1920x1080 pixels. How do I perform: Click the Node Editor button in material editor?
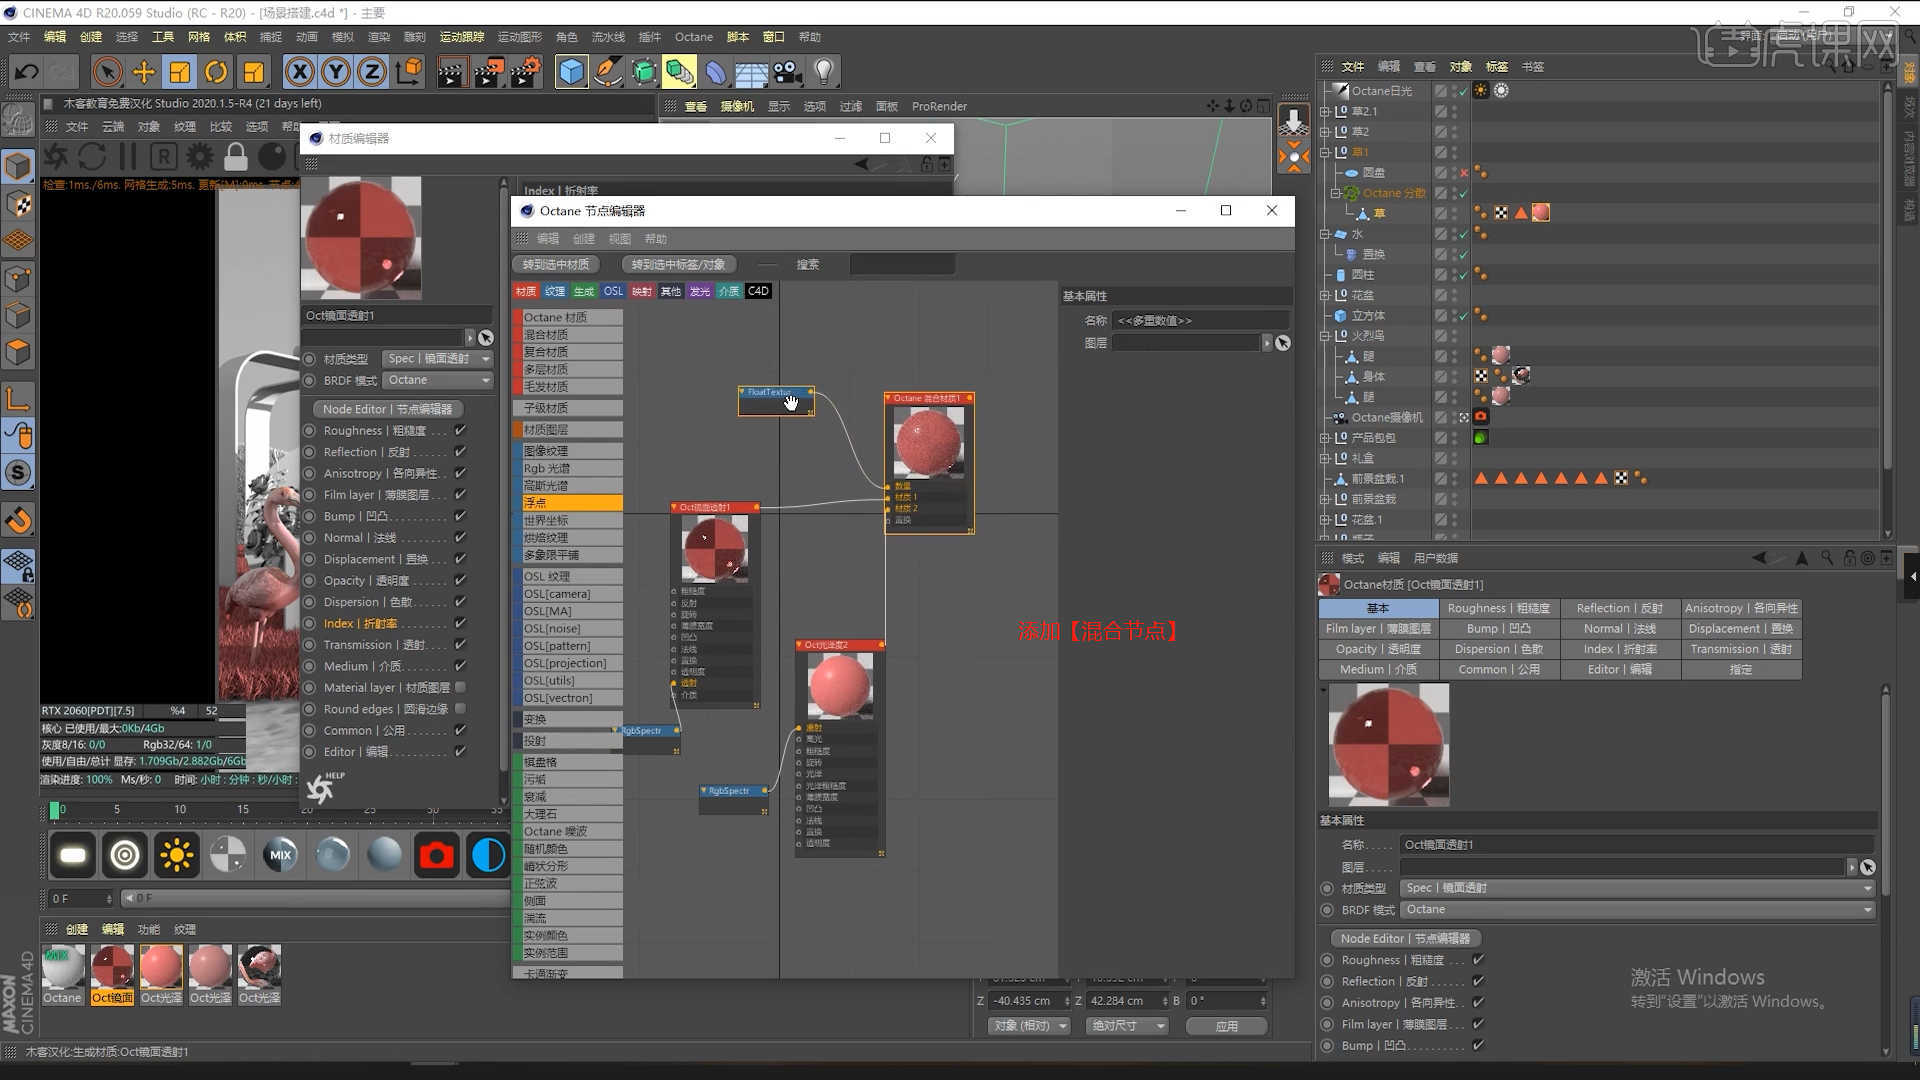pos(387,409)
